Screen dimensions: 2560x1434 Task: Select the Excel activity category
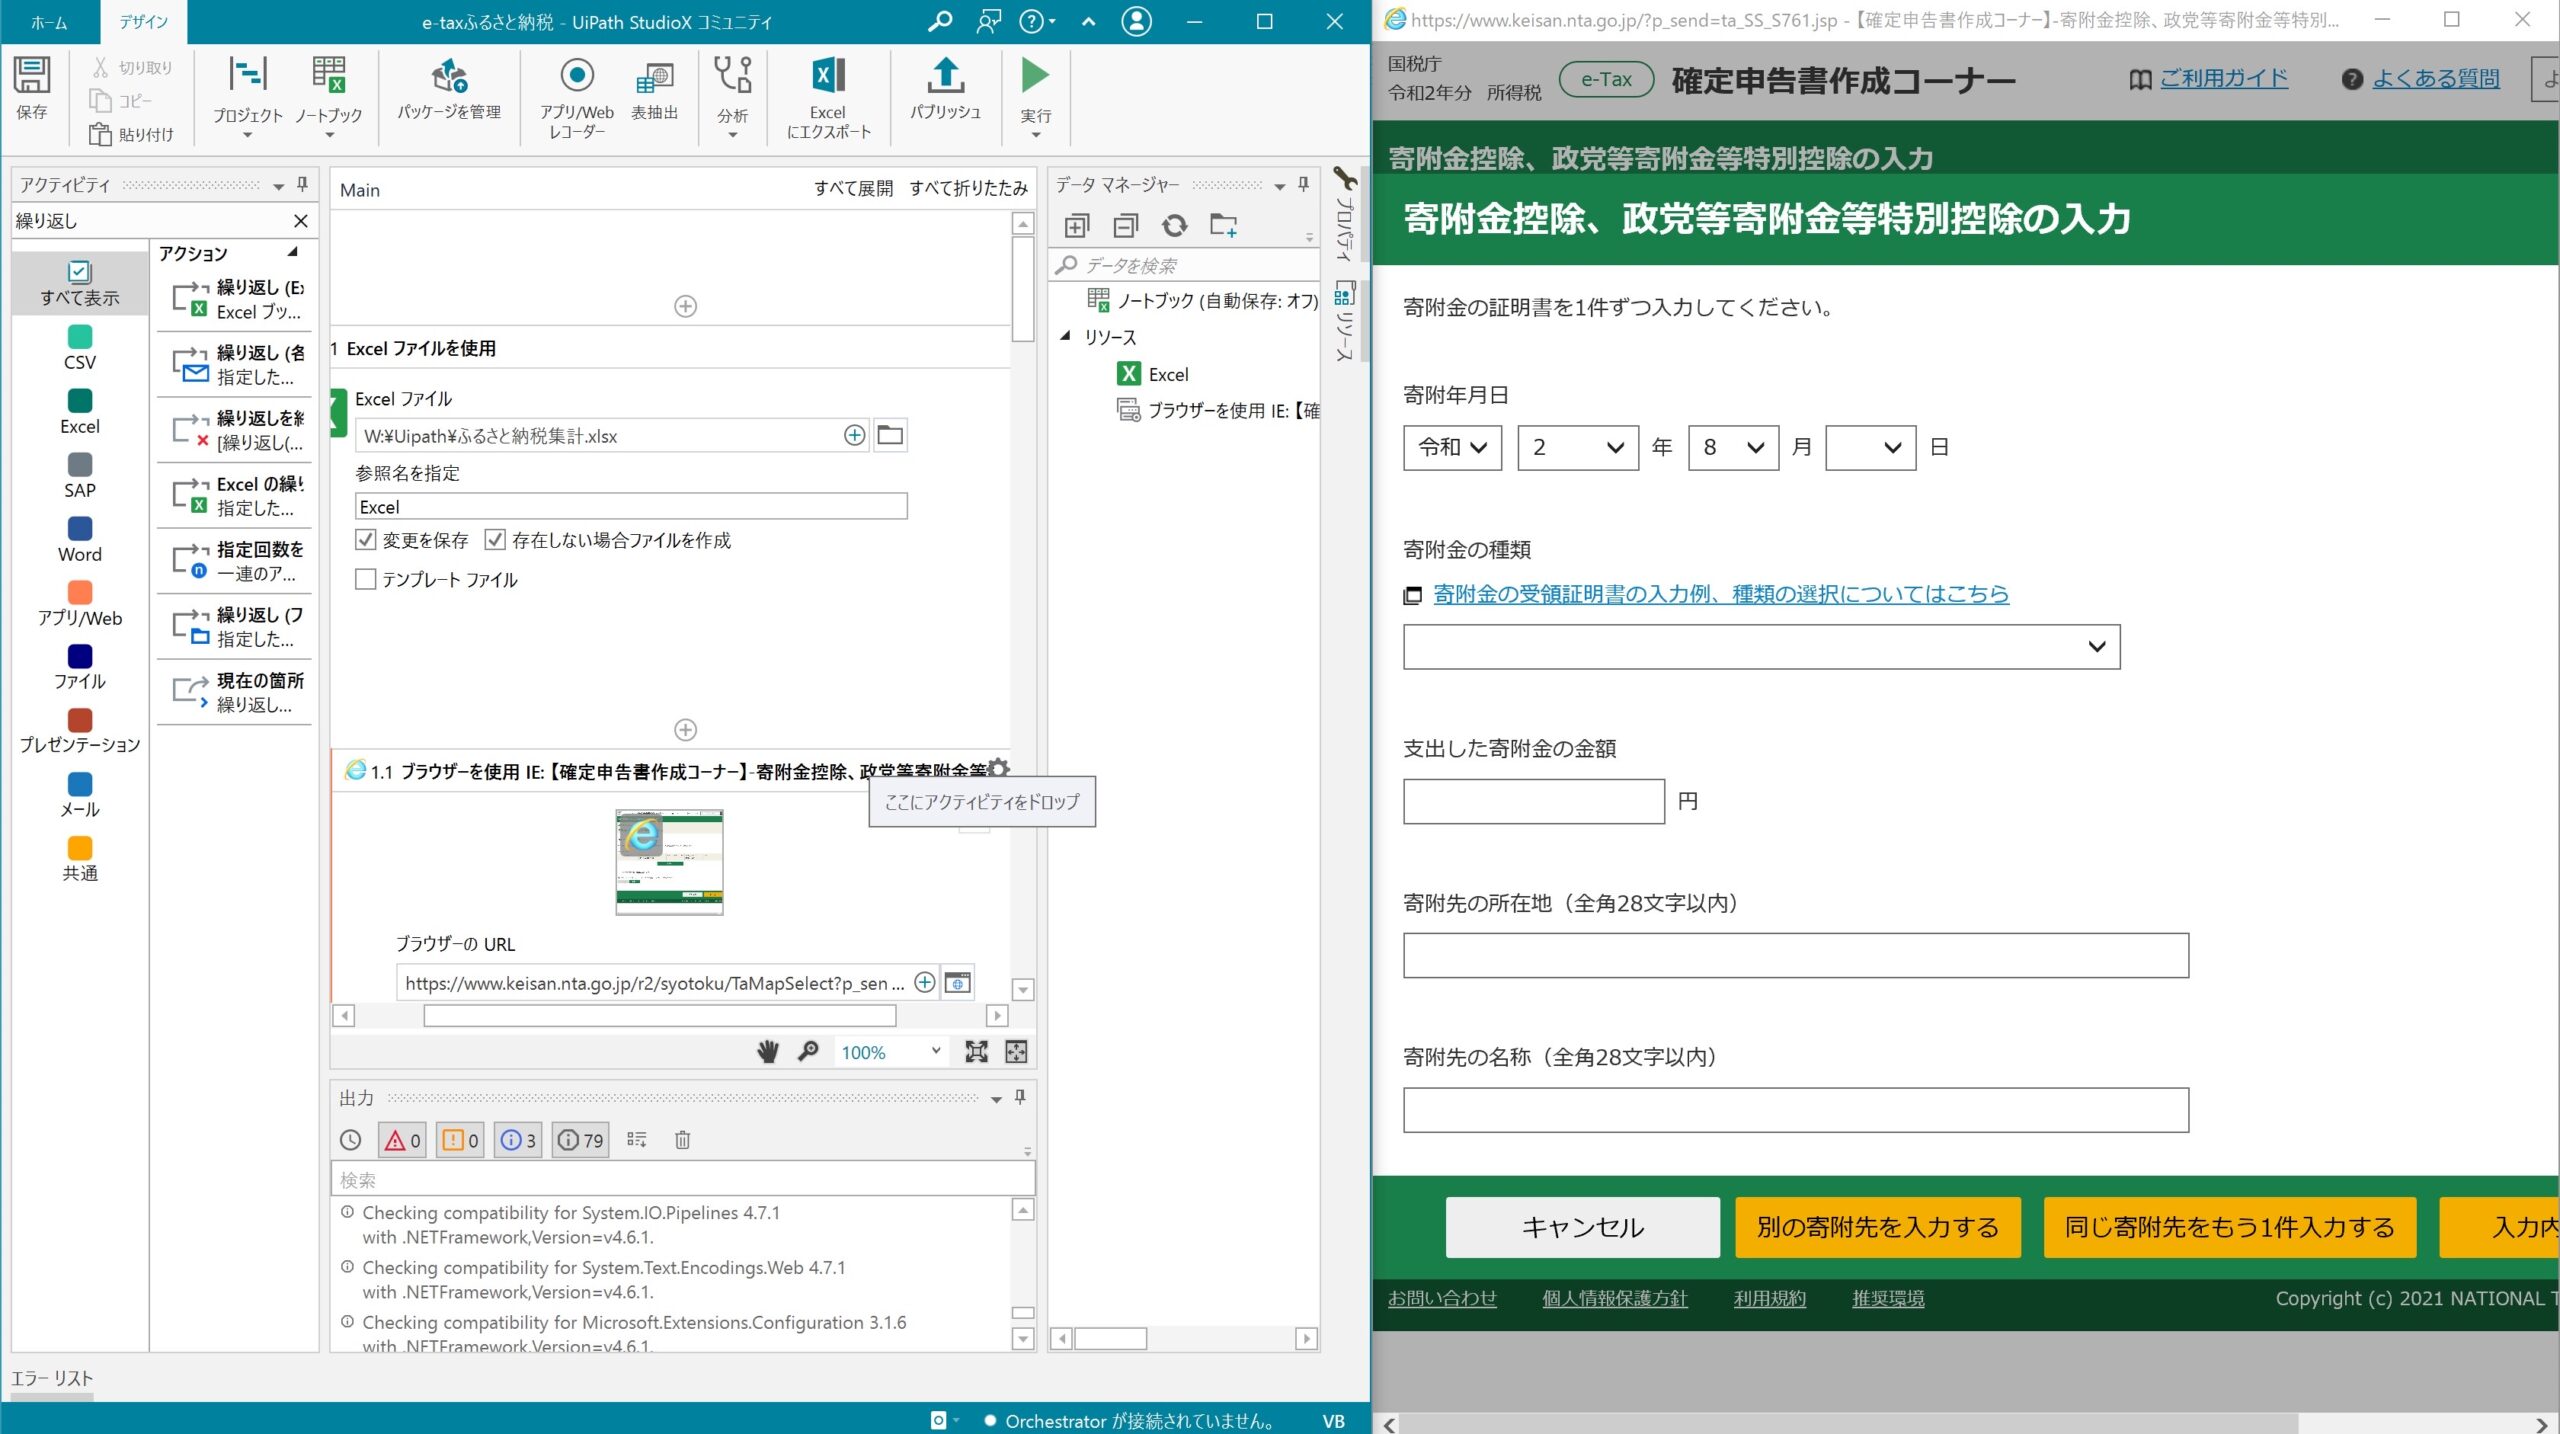[80, 411]
